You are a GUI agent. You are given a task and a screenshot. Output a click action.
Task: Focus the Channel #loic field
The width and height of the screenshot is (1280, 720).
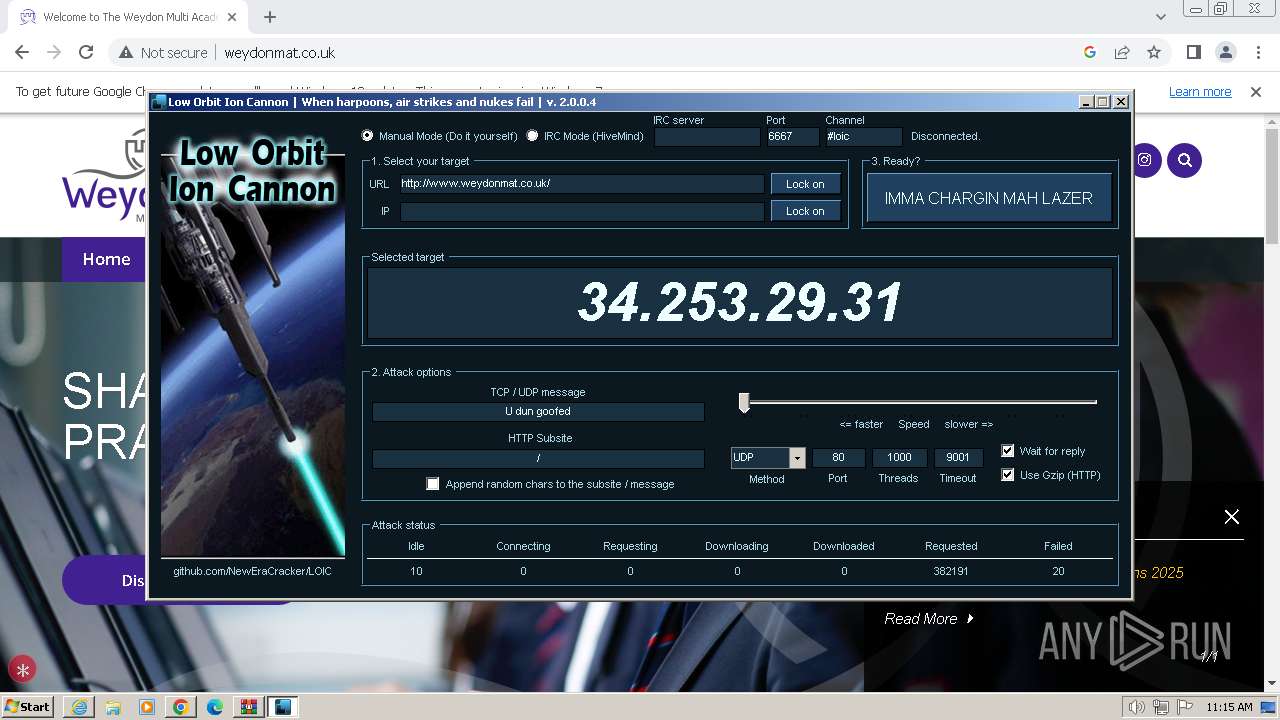tap(864, 137)
